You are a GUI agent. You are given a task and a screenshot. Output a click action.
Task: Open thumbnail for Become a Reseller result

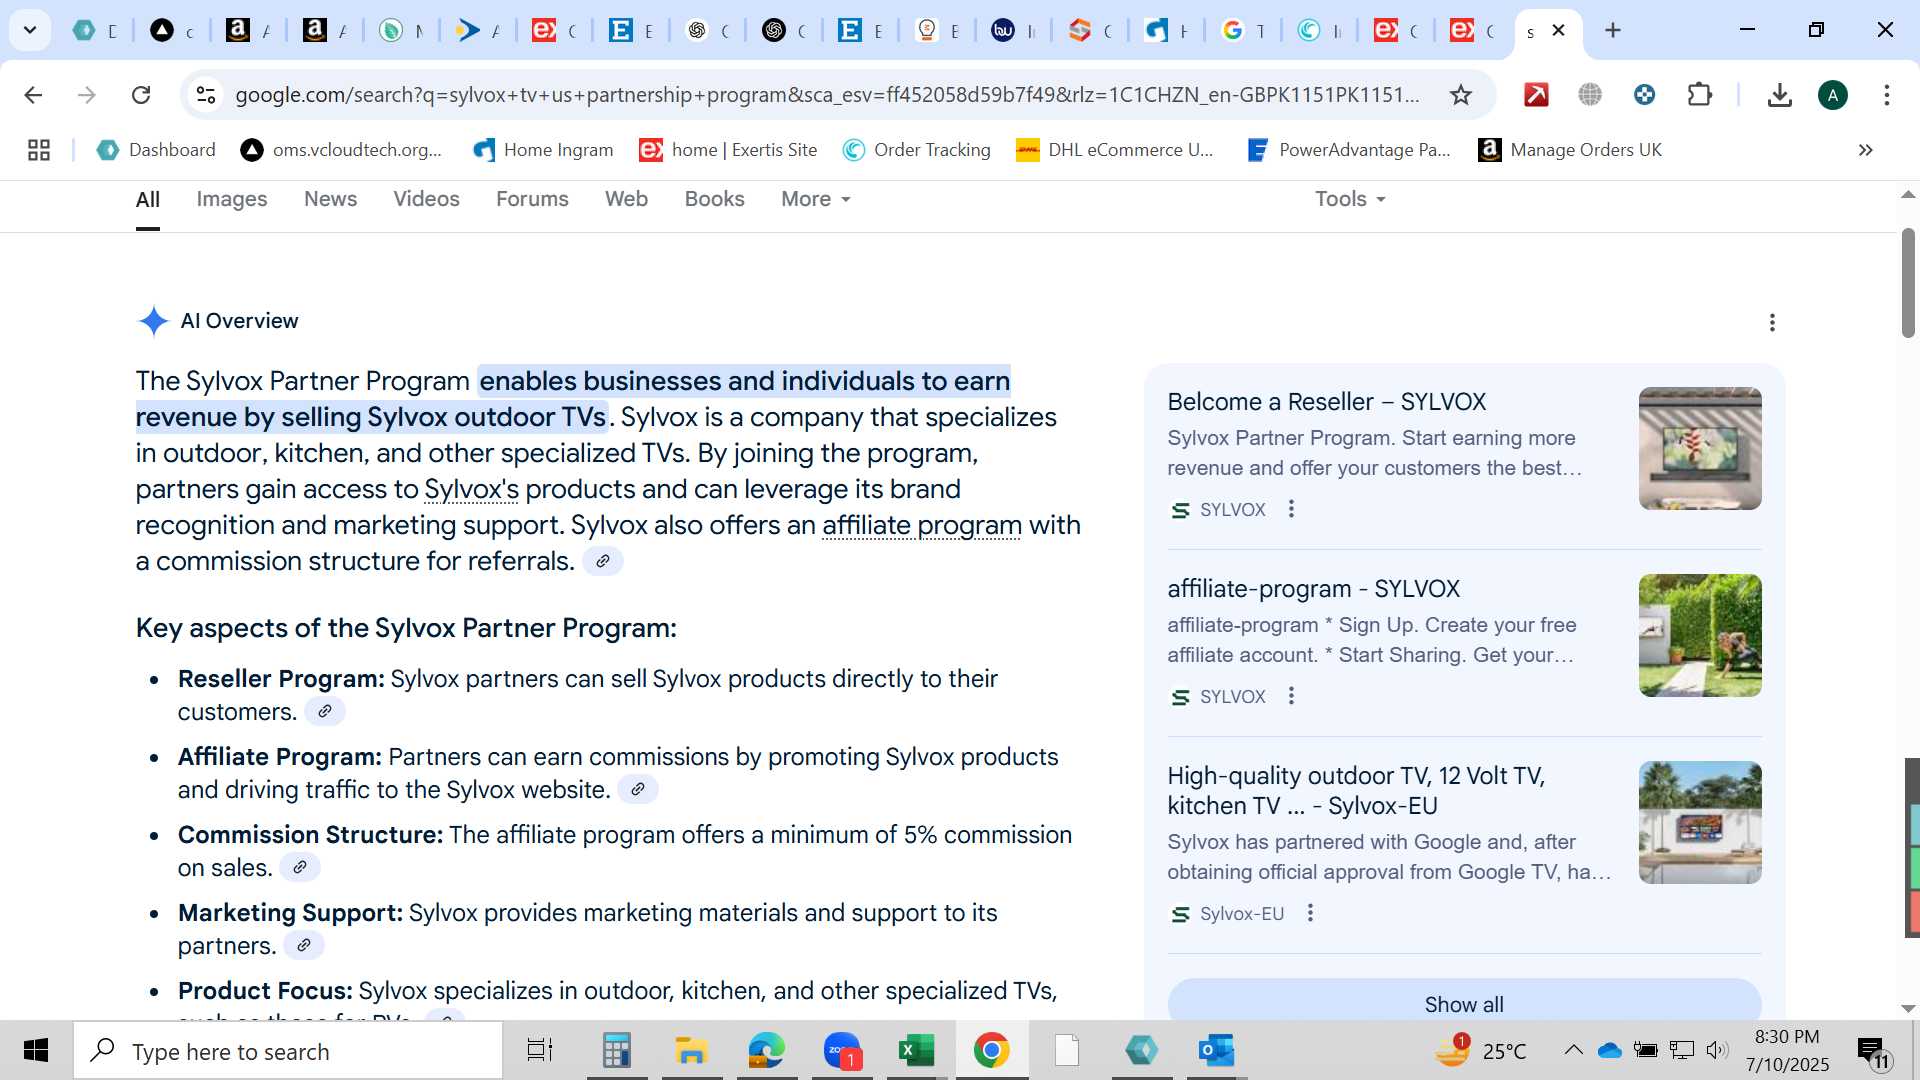[1700, 448]
